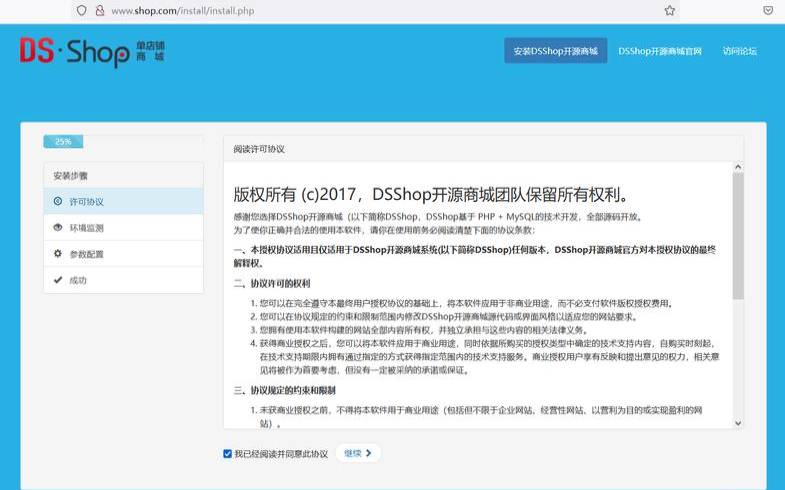Click the gear icon for 参数配置
Screen dimensions: 785x490
(x=58, y=253)
